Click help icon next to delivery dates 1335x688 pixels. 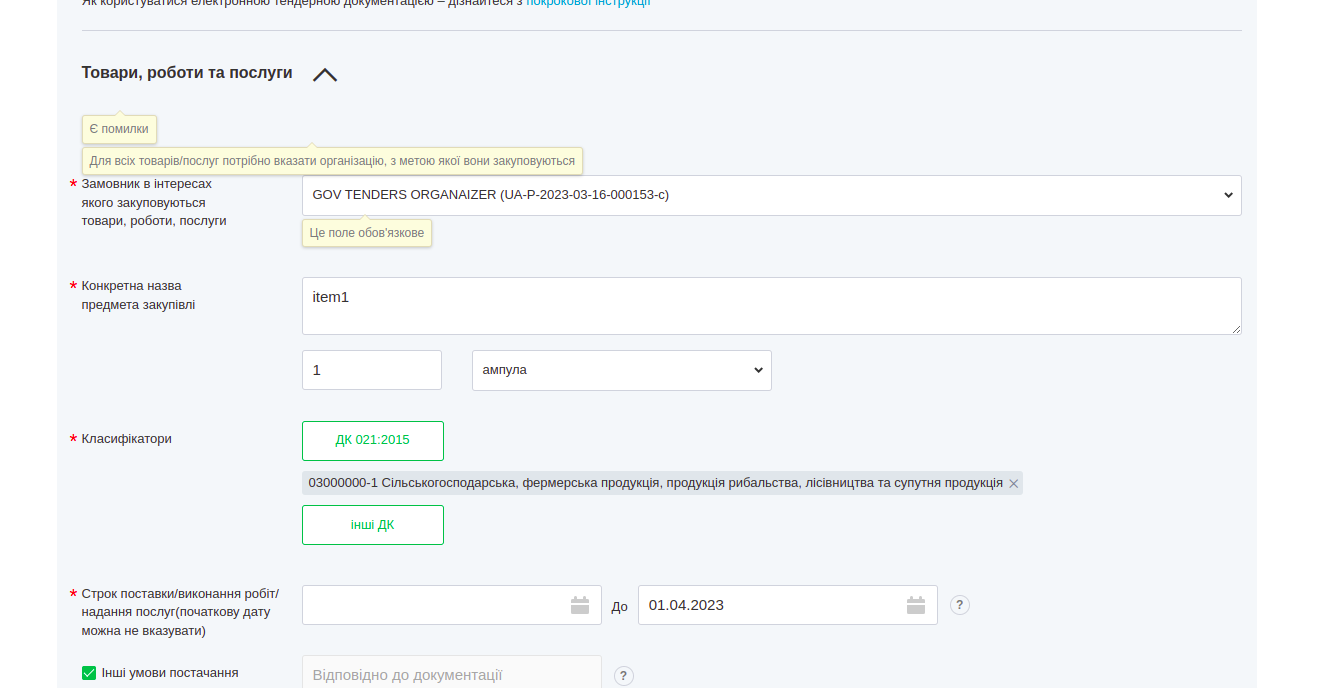960,605
